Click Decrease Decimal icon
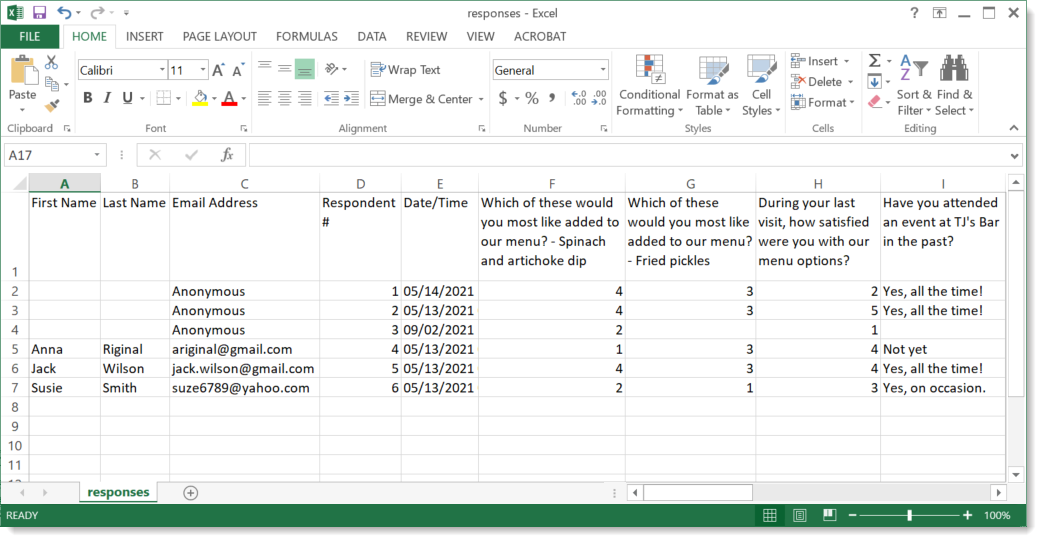Image resolution: width=1042 pixels, height=542 pixels. (599, 98)
